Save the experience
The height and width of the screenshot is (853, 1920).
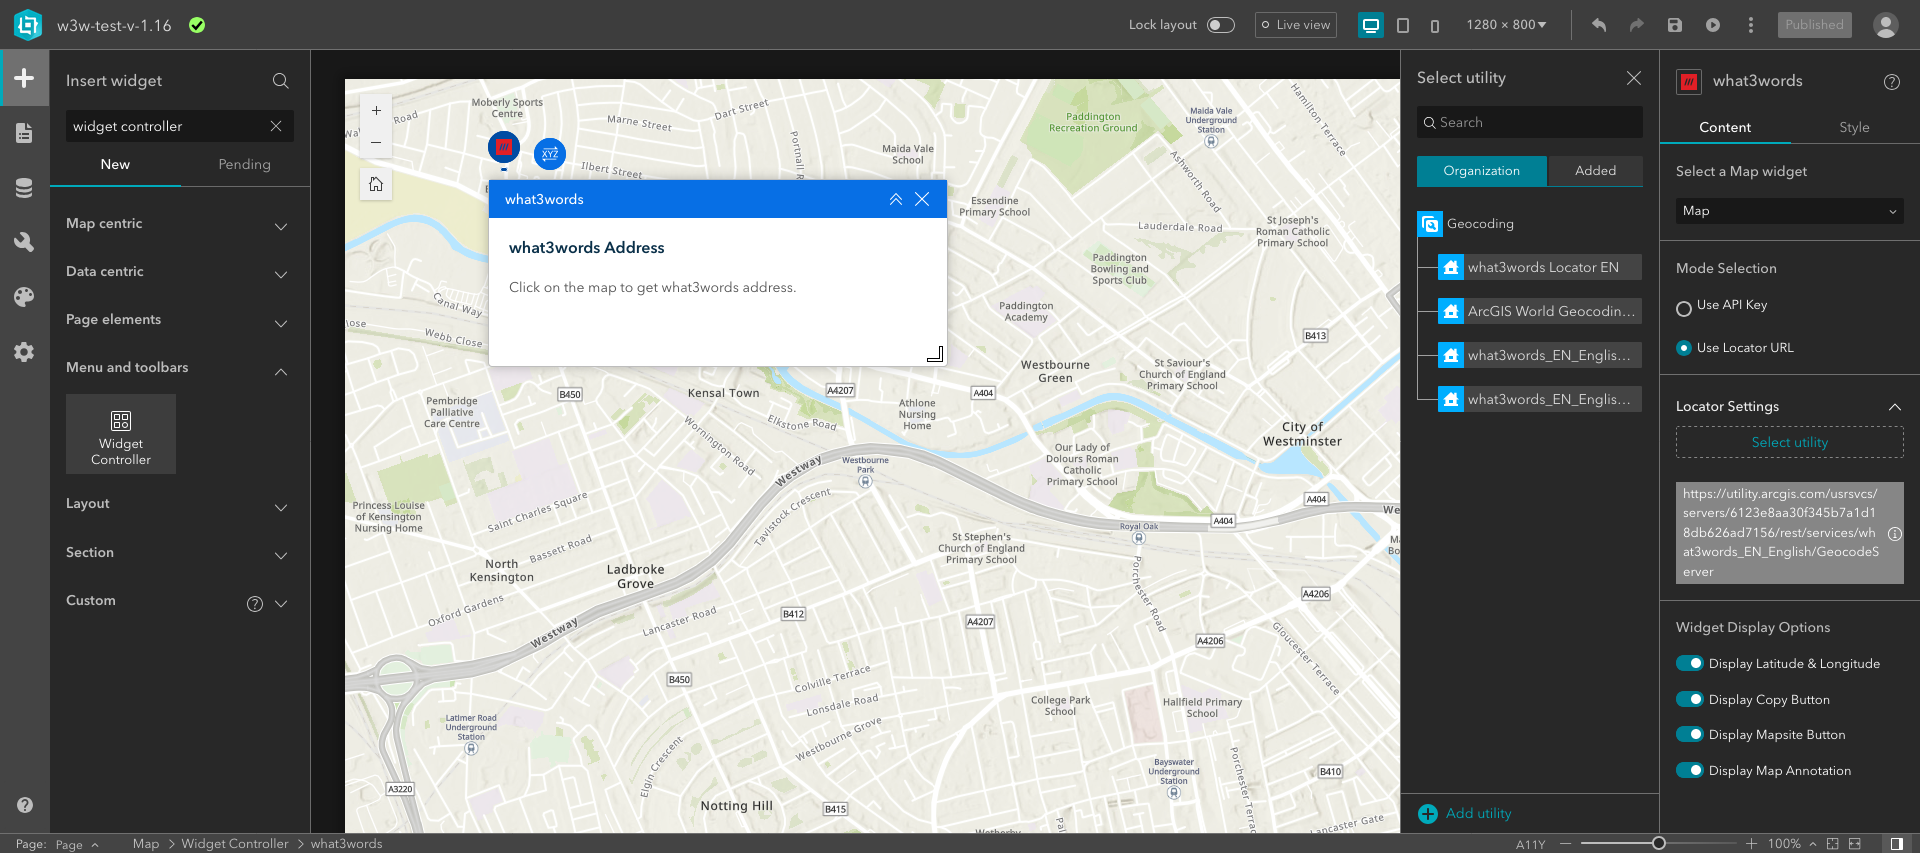[1675, 25]
